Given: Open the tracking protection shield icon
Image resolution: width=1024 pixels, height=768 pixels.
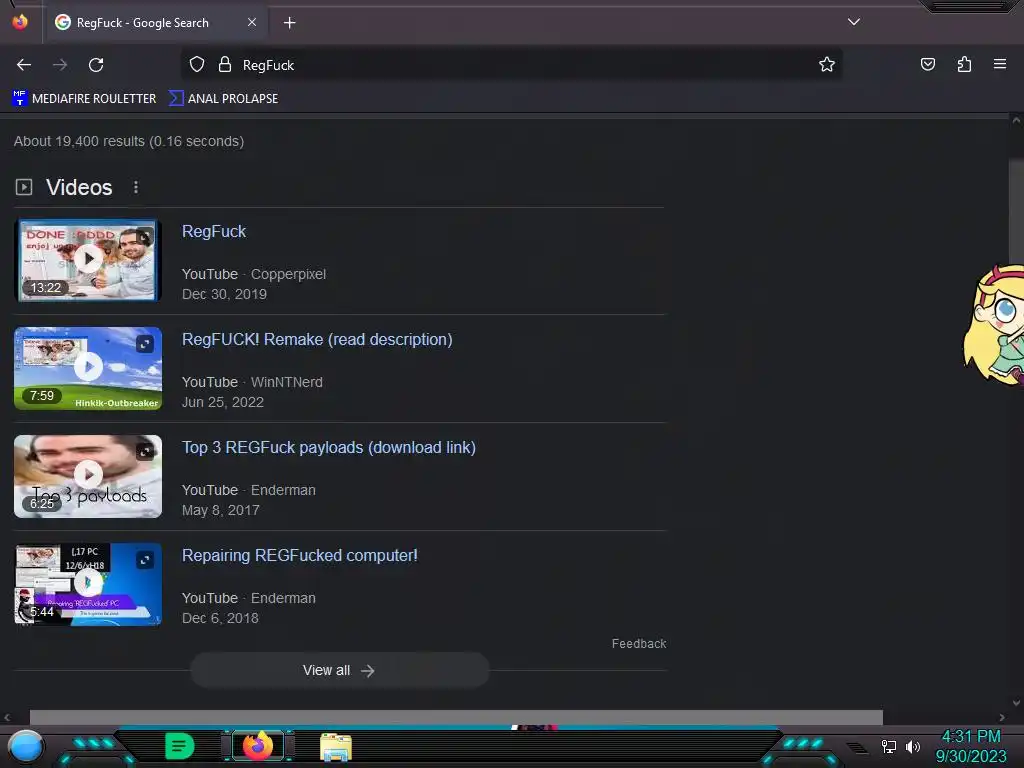Looking at the screenshot, I should click(x=197, y=65).
